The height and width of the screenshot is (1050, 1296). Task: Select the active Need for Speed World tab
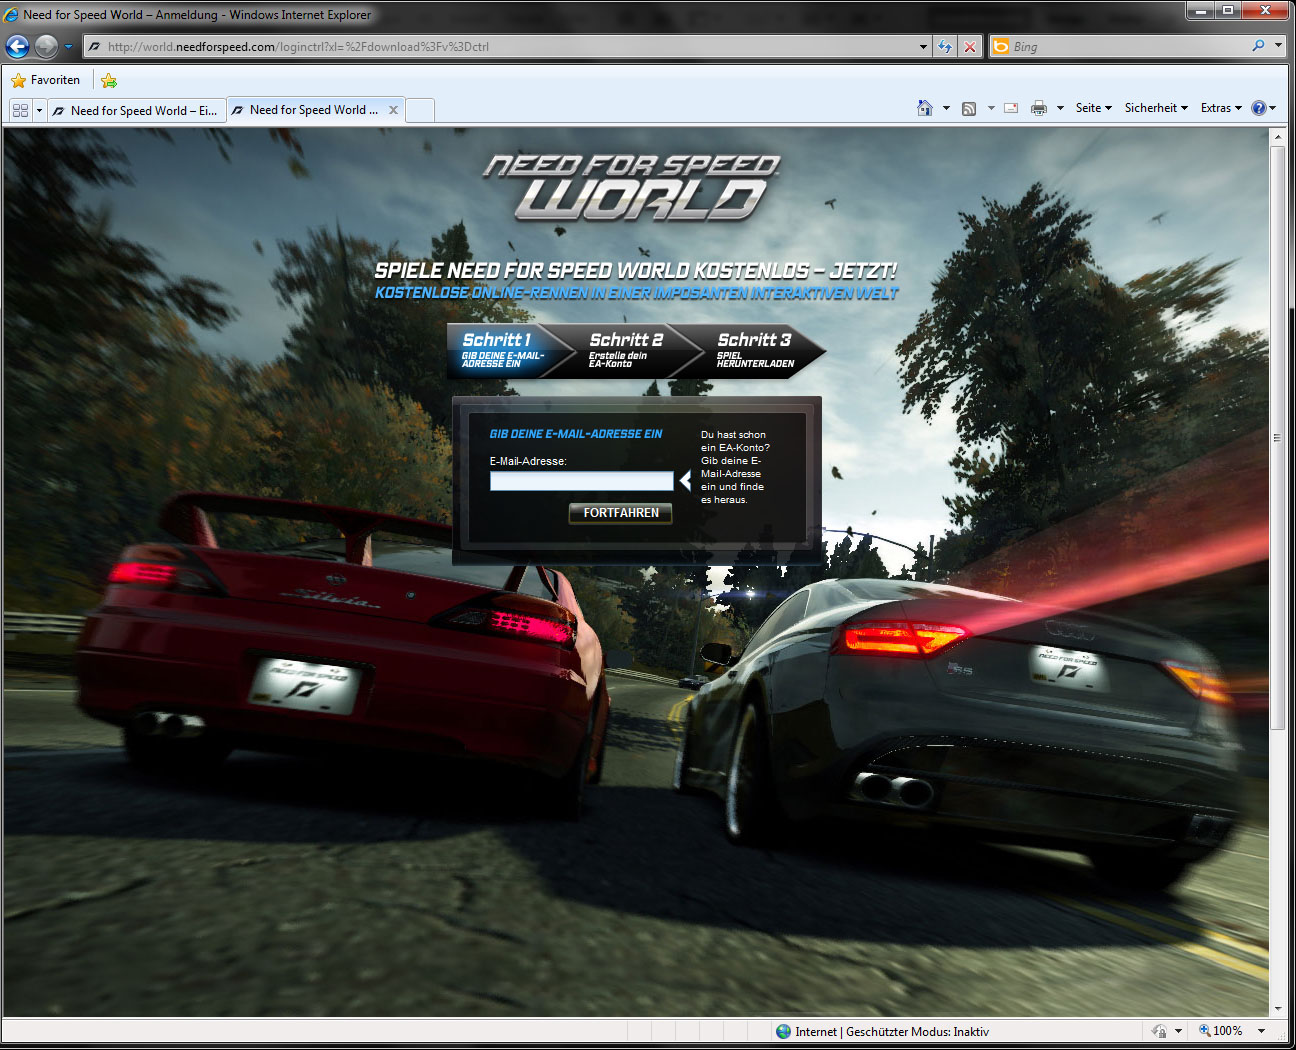pyautogui.click(x=305, y=110)
